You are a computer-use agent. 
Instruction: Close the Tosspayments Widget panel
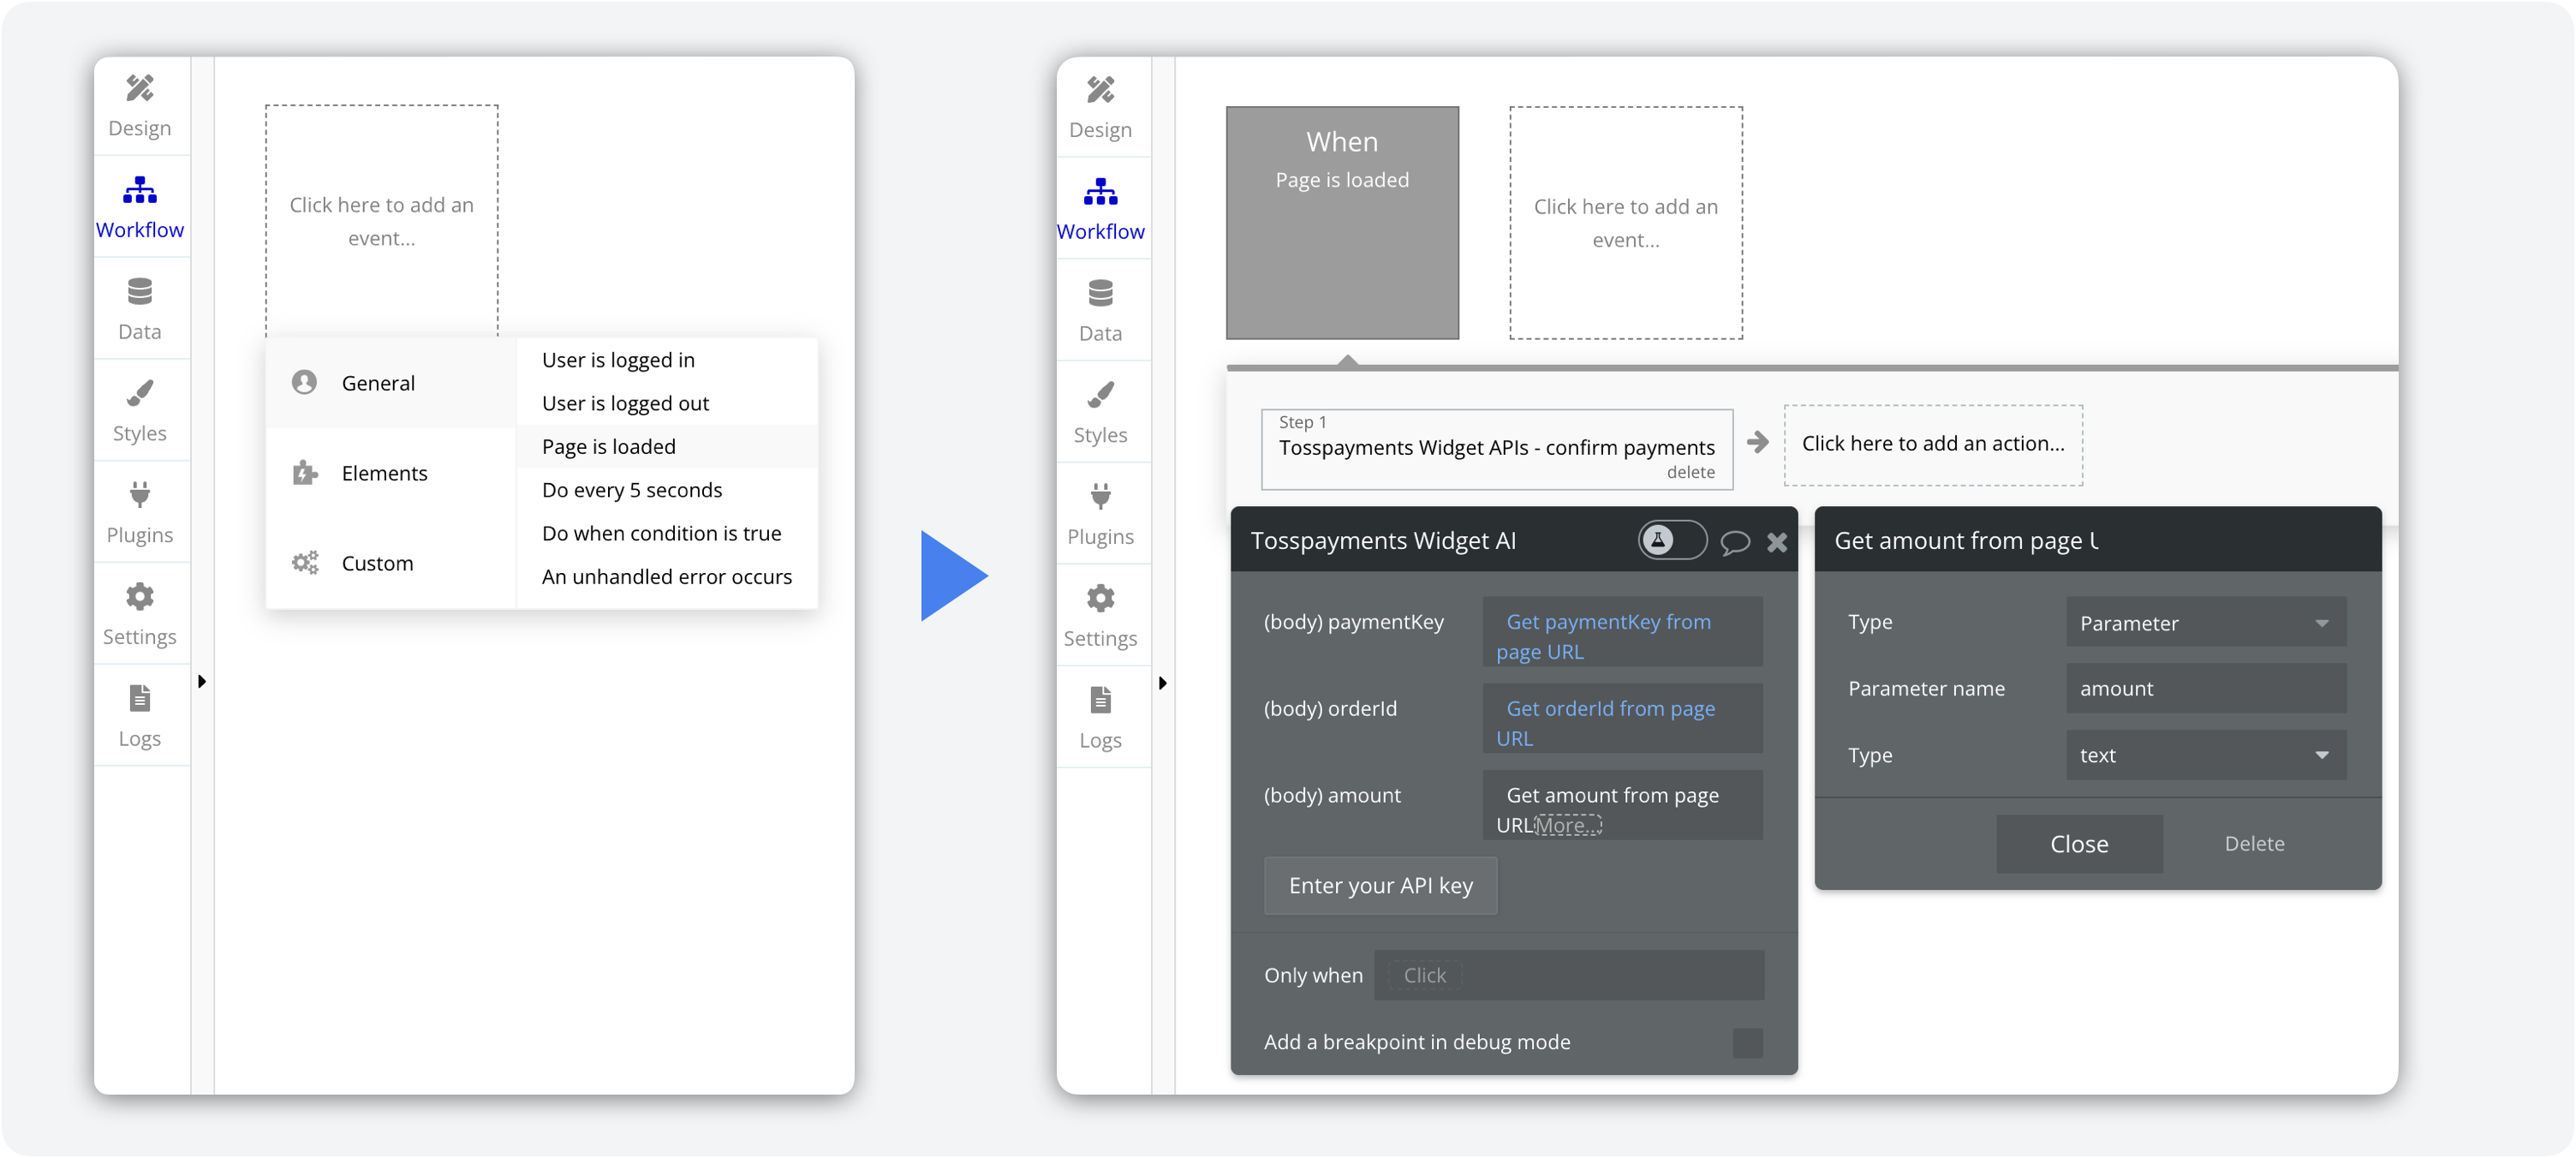[x=1777, y=542]
